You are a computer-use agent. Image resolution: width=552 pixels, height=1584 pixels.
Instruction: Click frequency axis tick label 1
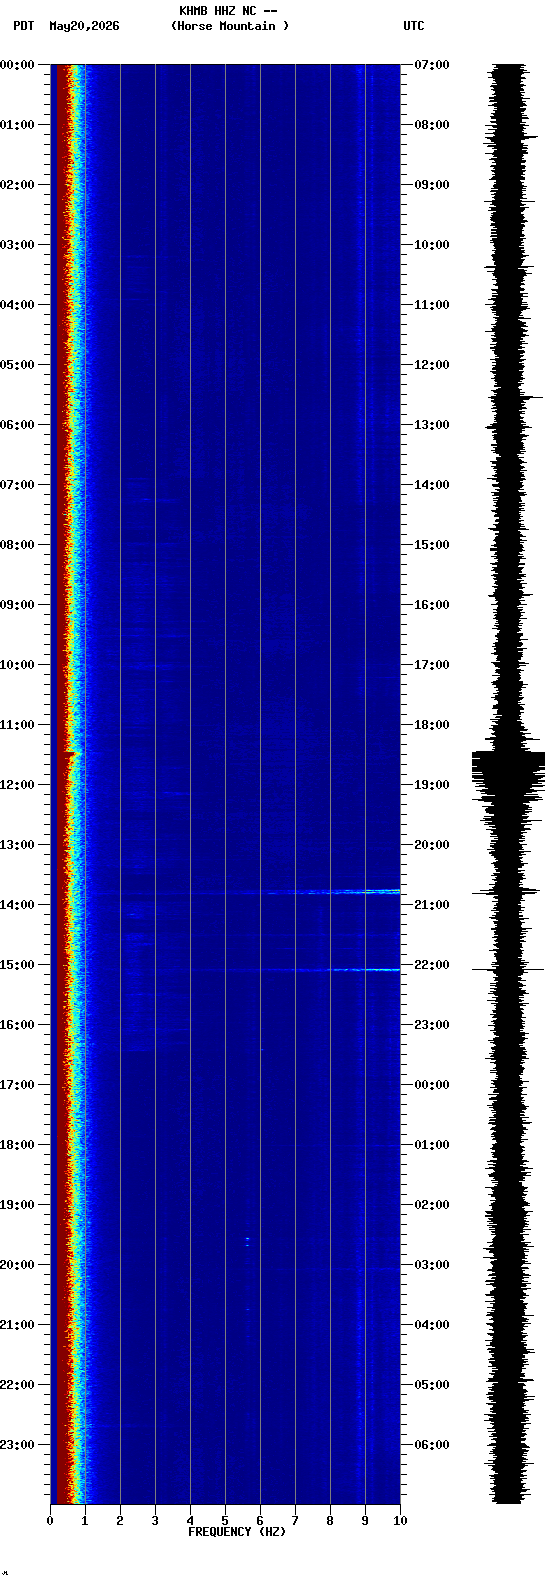(85, 1521)
